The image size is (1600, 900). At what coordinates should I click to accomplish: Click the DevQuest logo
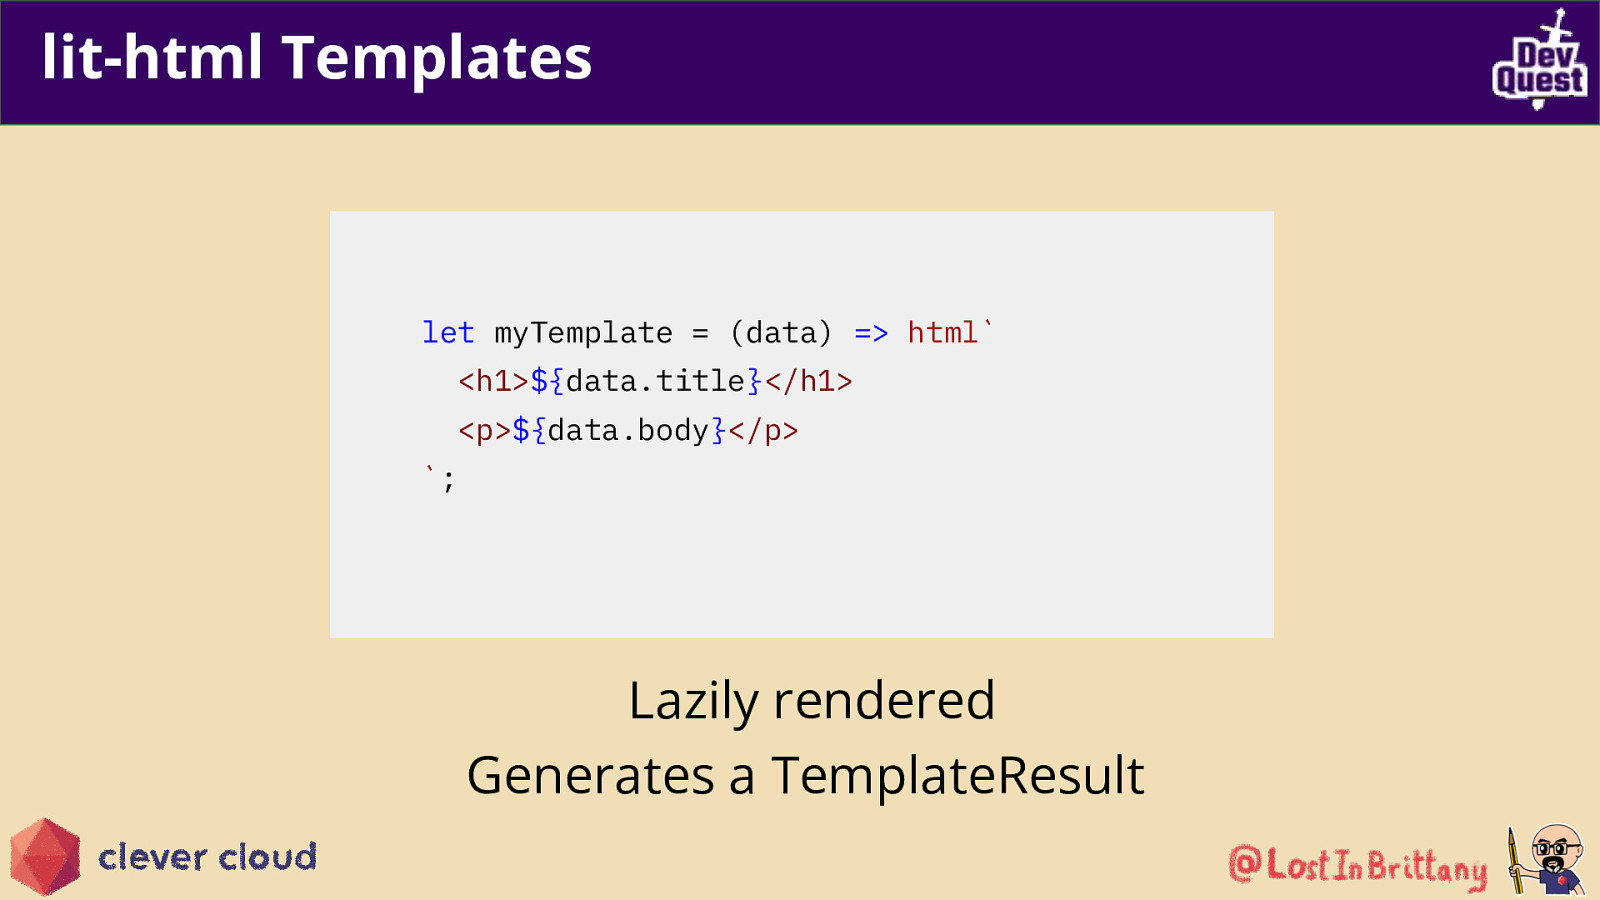1540,58
